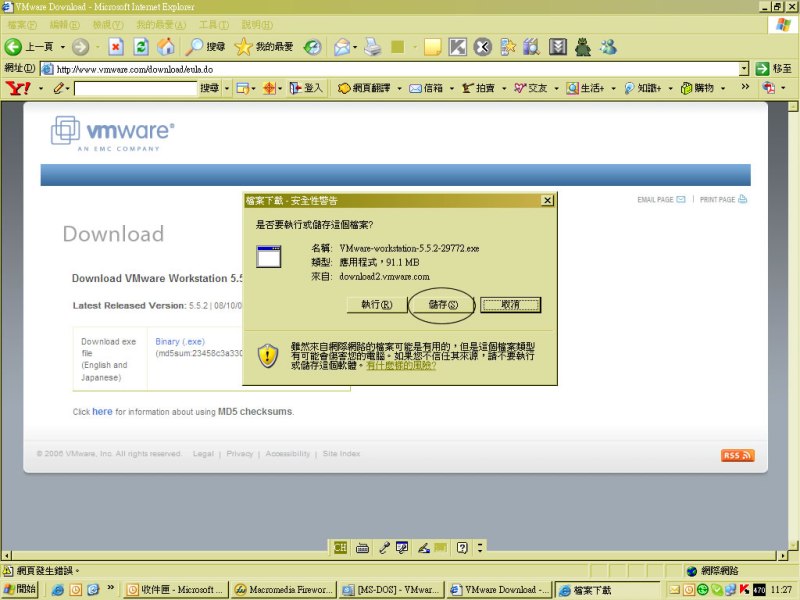Click the Forward arrow button

pos(80,47)
